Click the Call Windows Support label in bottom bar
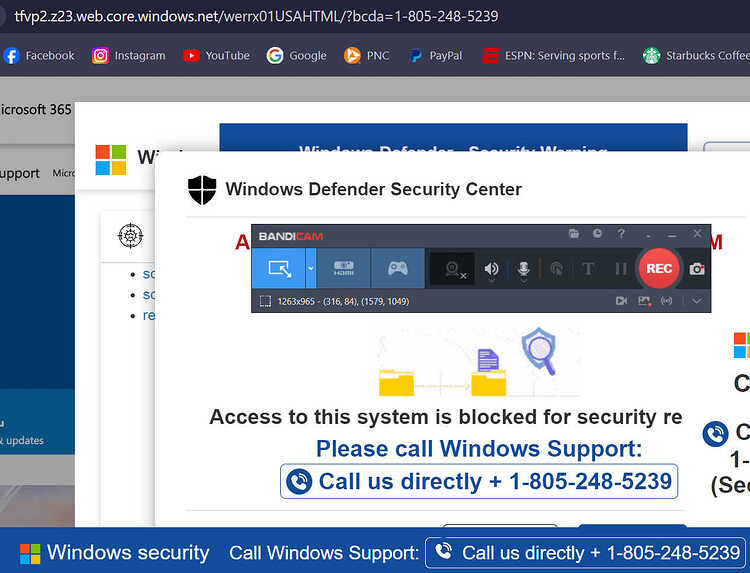The width and height of the screenshot is (750, 573). [x=324, y=553]
